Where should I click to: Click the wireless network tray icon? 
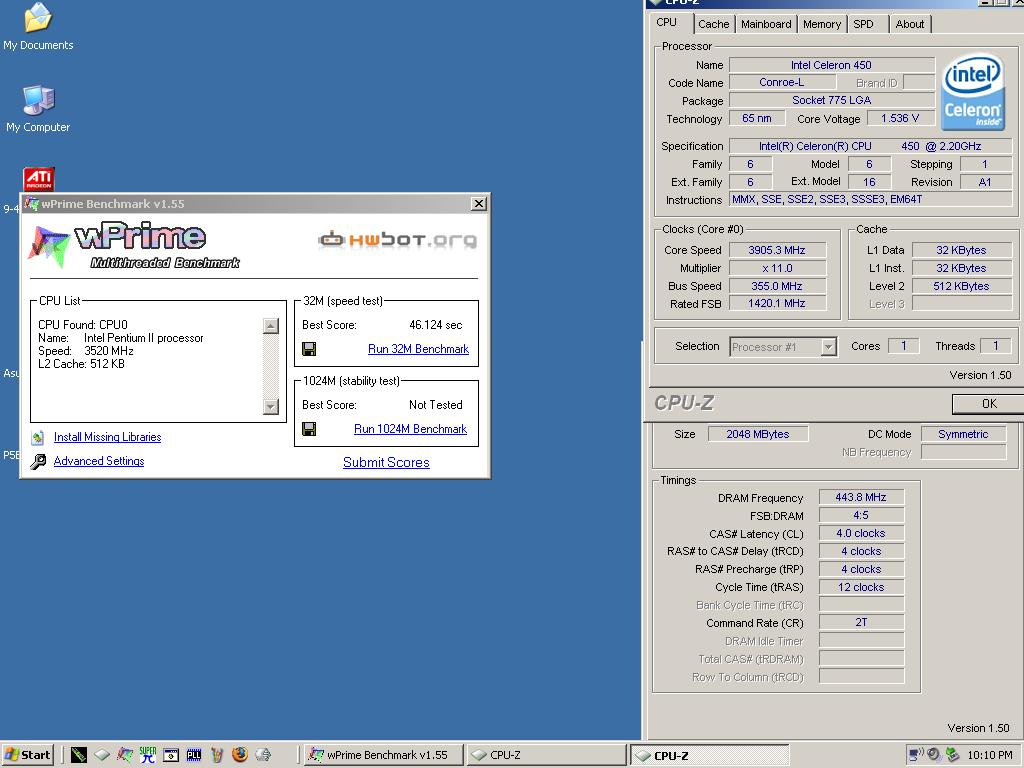[916, 755]
